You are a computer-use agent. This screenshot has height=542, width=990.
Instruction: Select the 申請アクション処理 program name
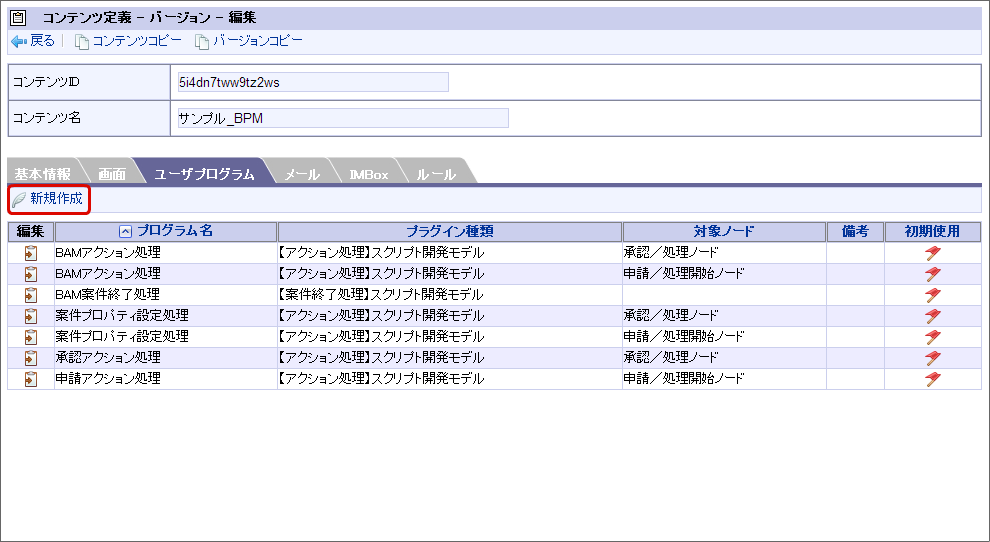click(x=108, y=378)
